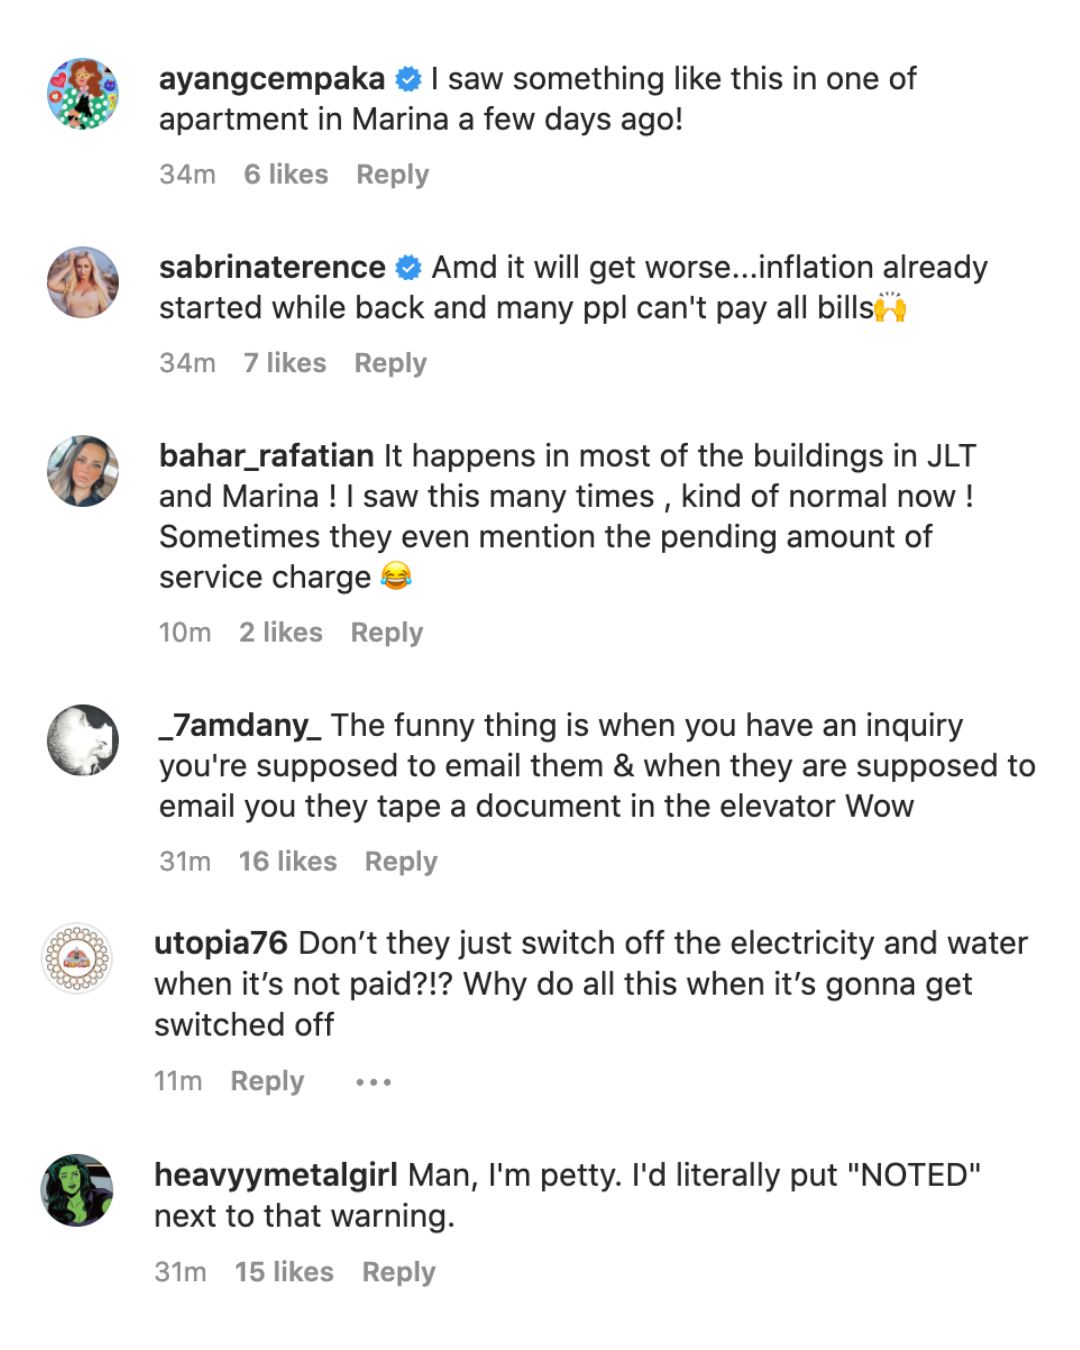Viewport: 1080px width, 1350px height.
Task: Open sabrinaterence's avatar photo
Action: coord(83,282)
